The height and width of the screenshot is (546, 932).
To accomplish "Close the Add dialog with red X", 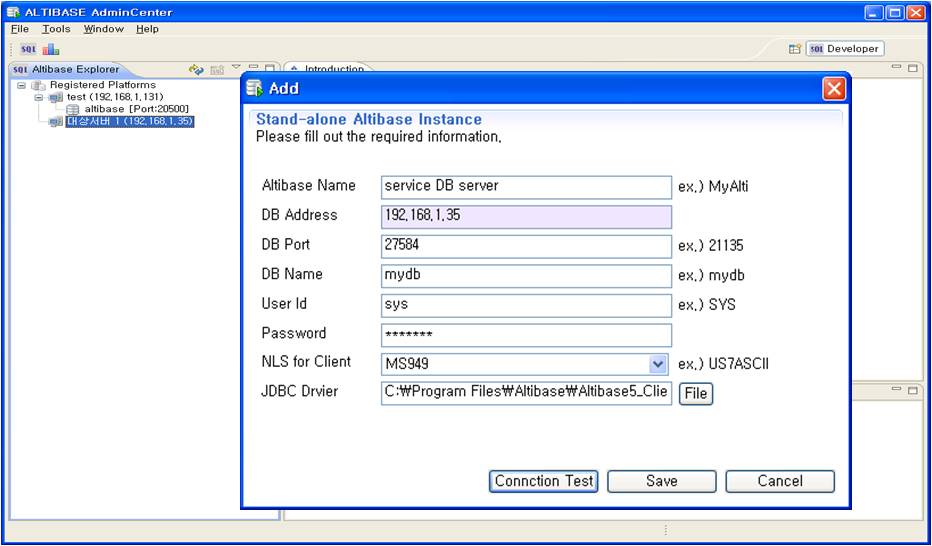I will click(x=834, y=89).
